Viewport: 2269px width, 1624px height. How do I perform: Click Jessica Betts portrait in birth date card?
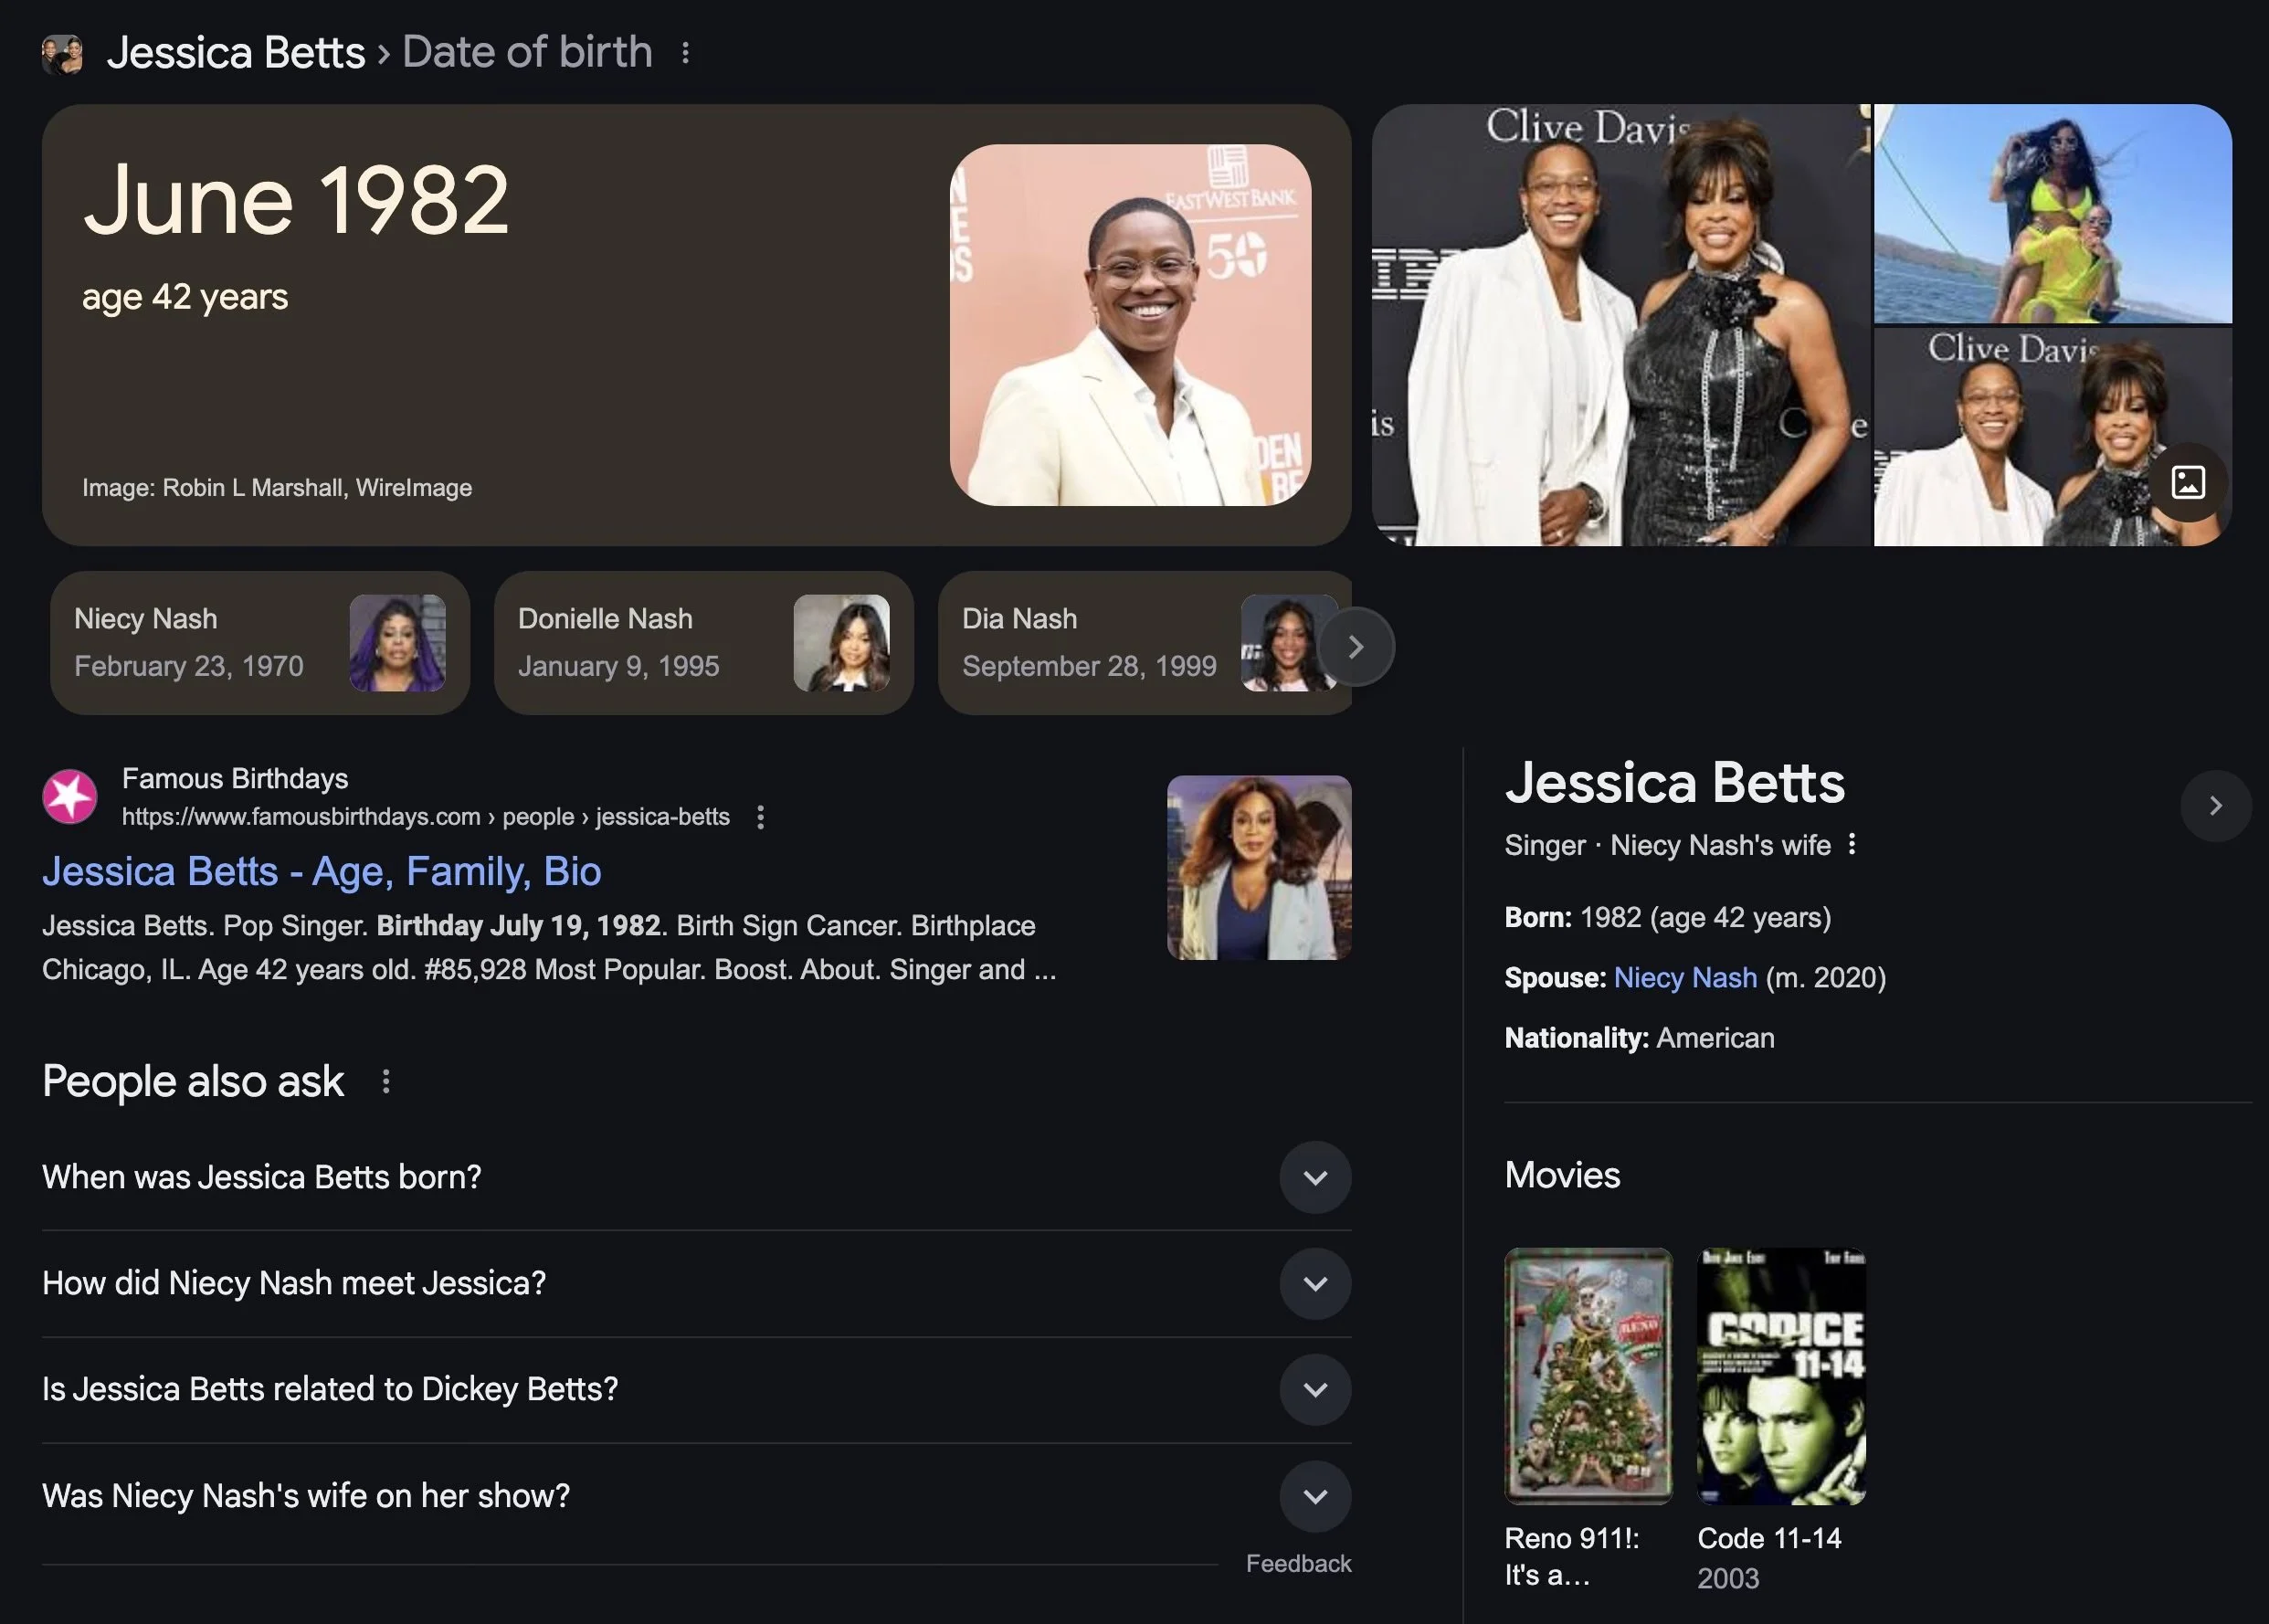(x=1130, y=325)
